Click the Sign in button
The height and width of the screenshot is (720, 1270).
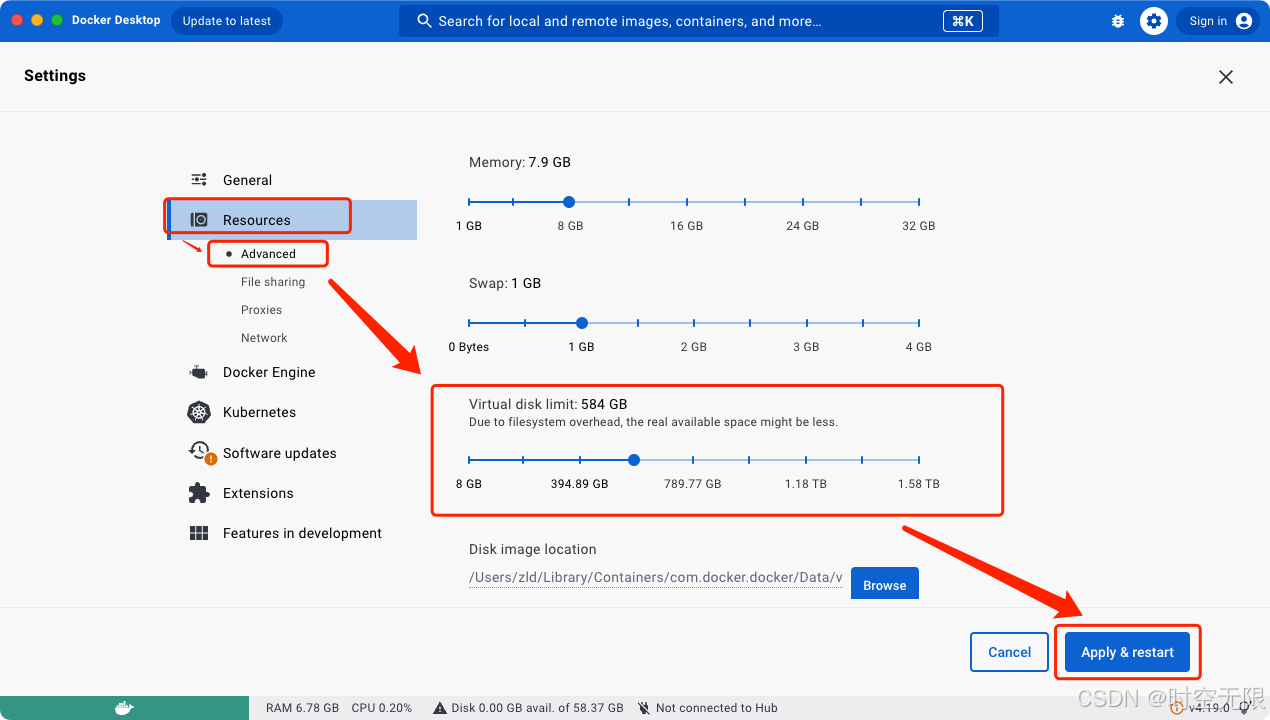point(1217,21)
